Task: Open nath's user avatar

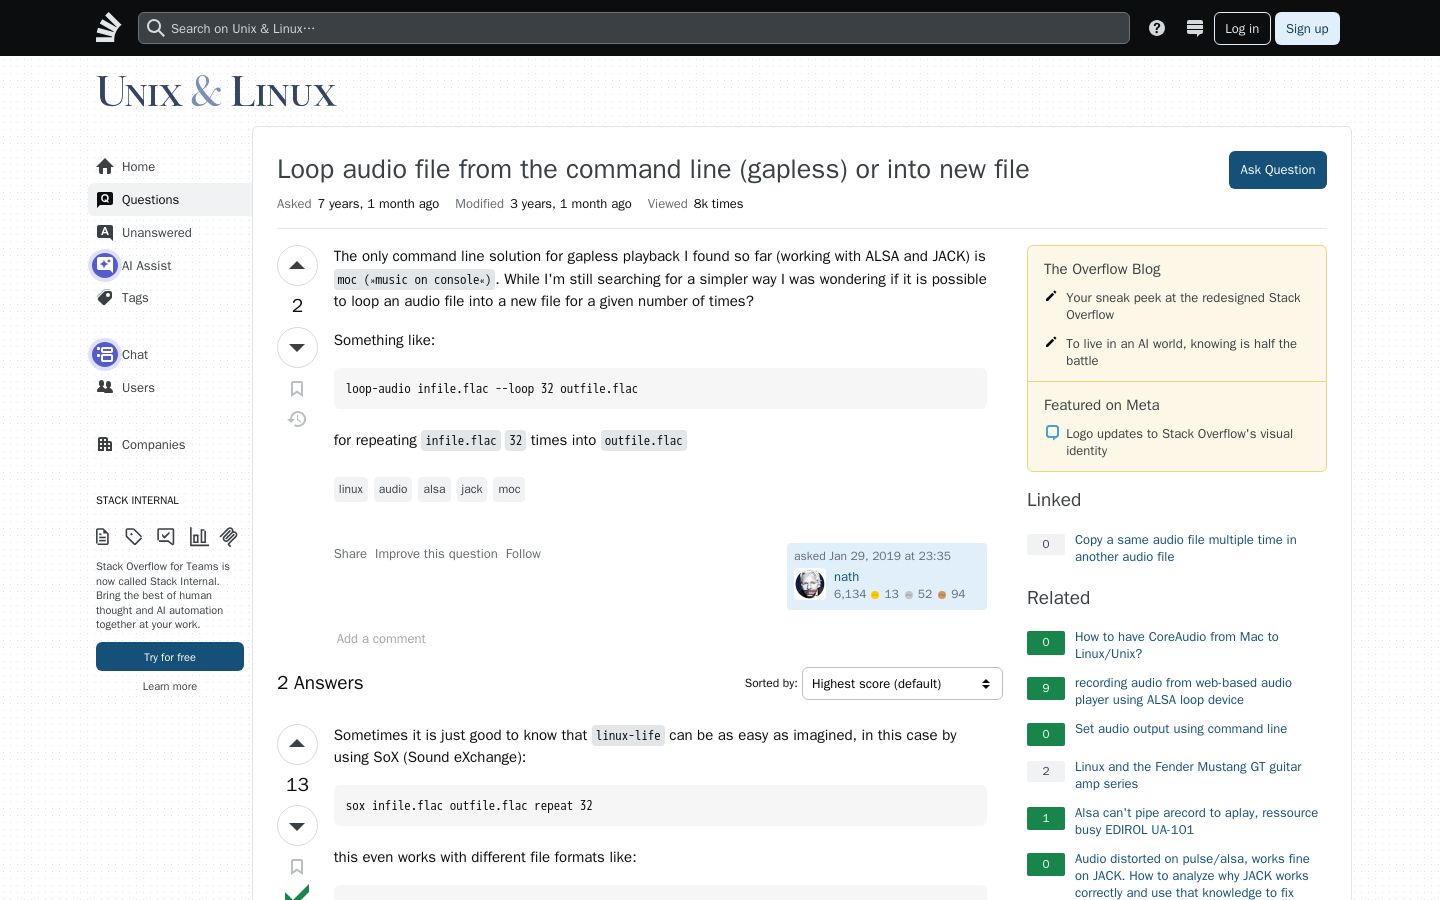Action: tap(810, 584)
